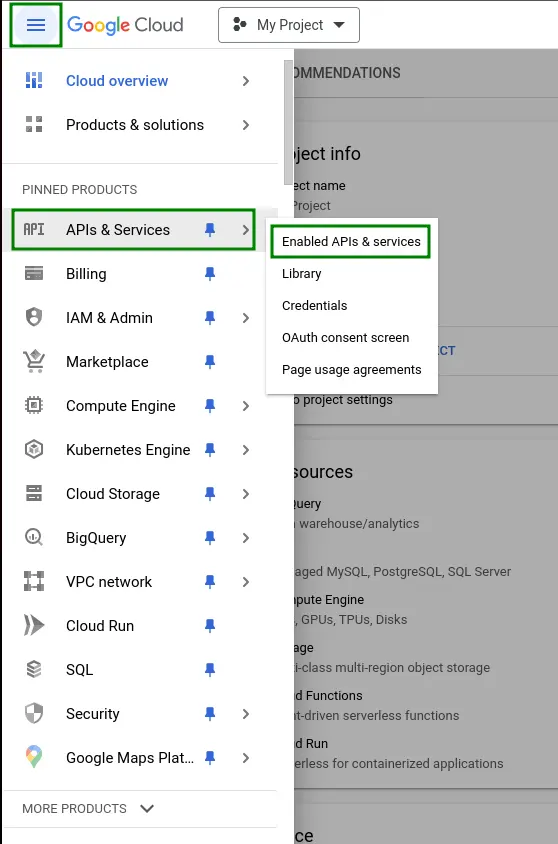Select Enabled APIs & services
Screen dimensions: 558x844
(351, 241)
